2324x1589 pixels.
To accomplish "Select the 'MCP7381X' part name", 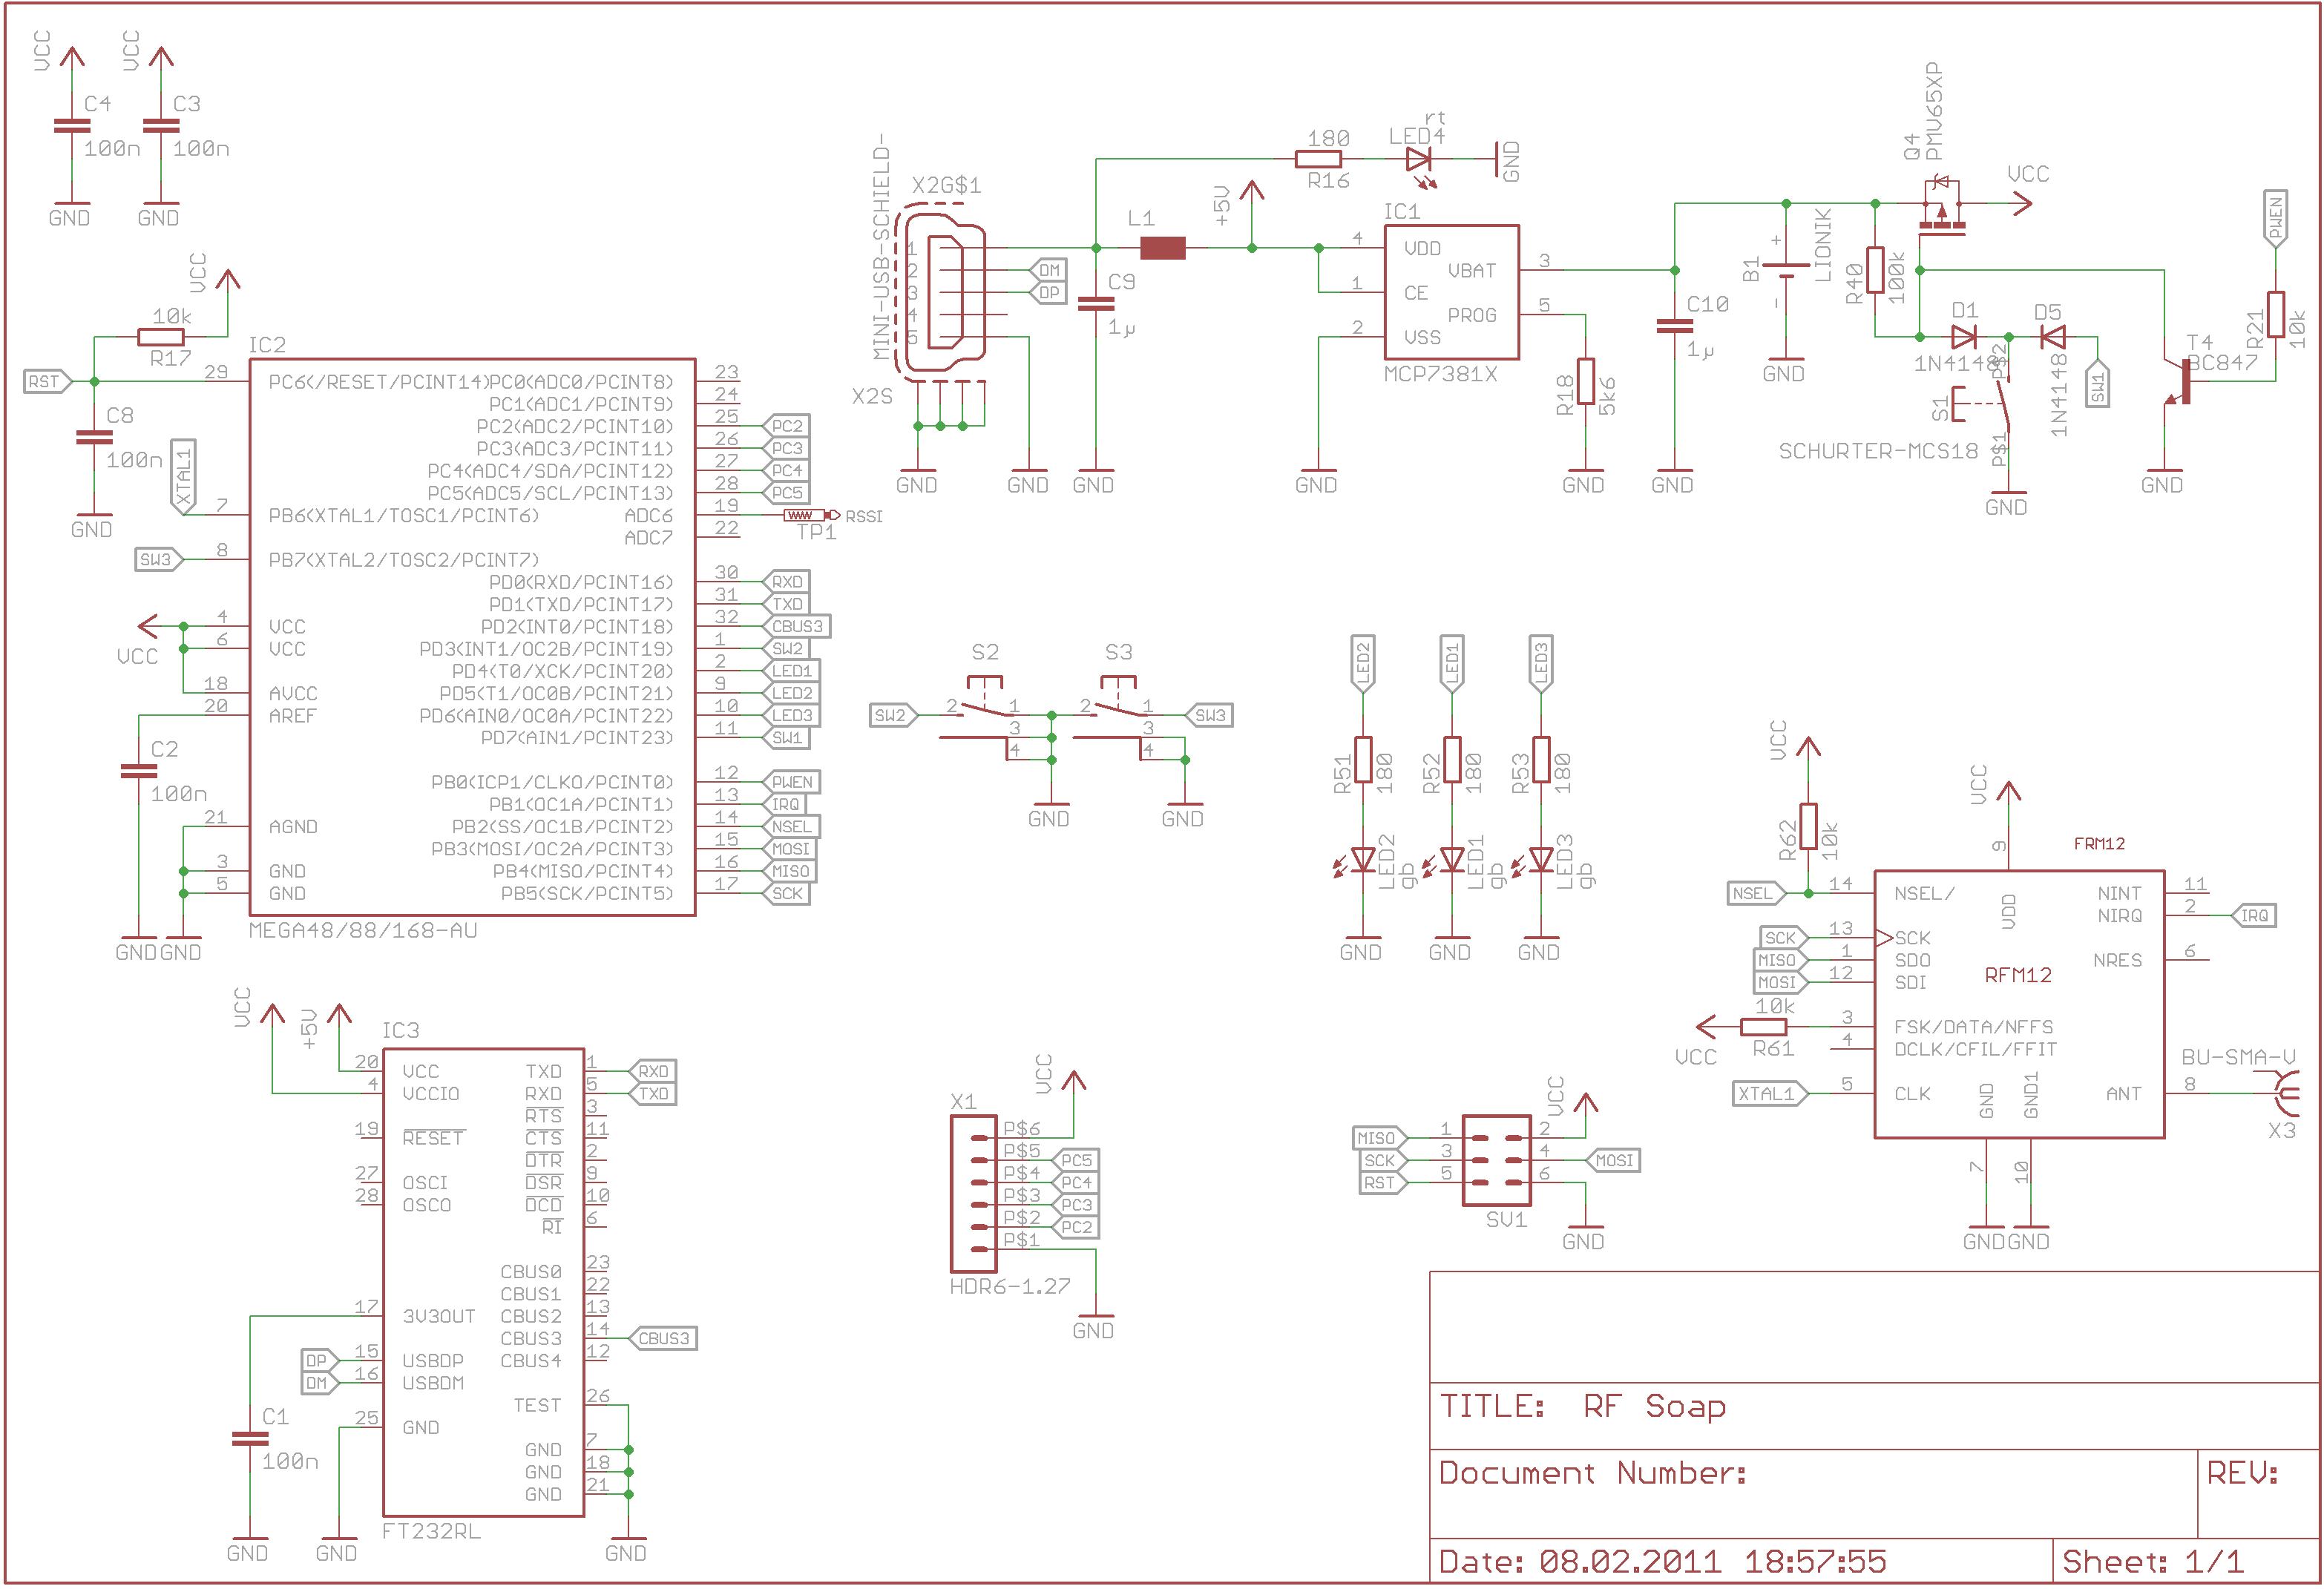I will click(1440, 375).
